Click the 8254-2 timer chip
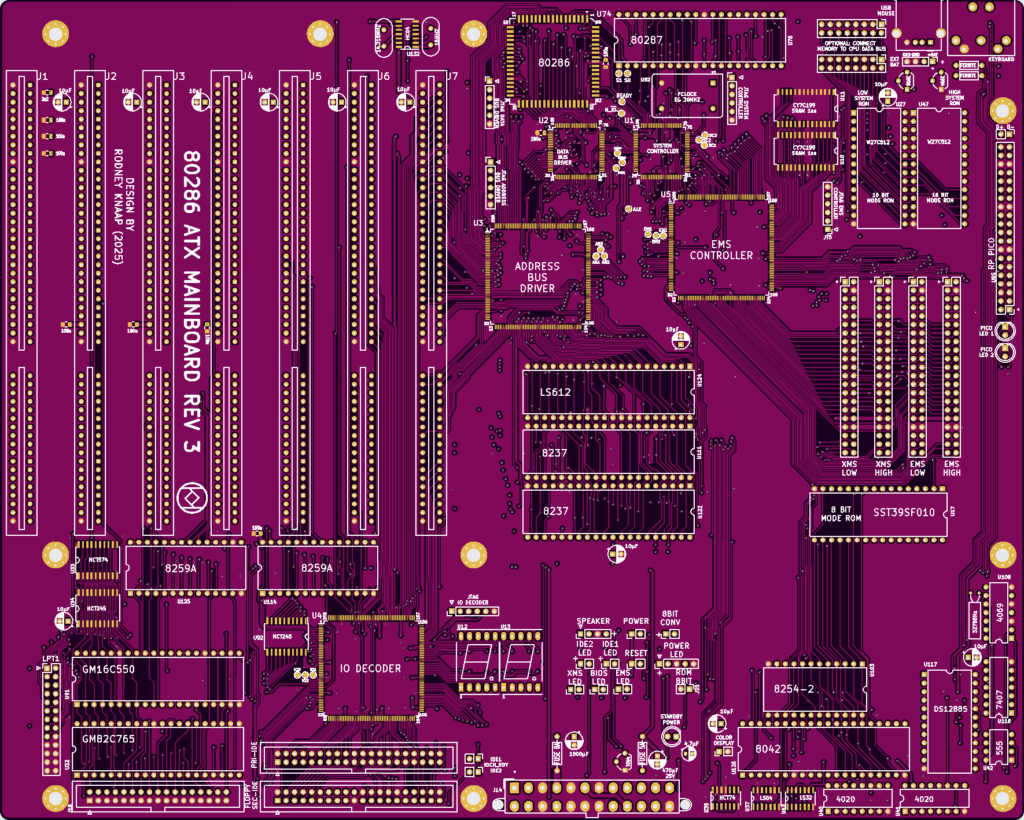This screenshot has height=820, width=1024. point(814,688)
